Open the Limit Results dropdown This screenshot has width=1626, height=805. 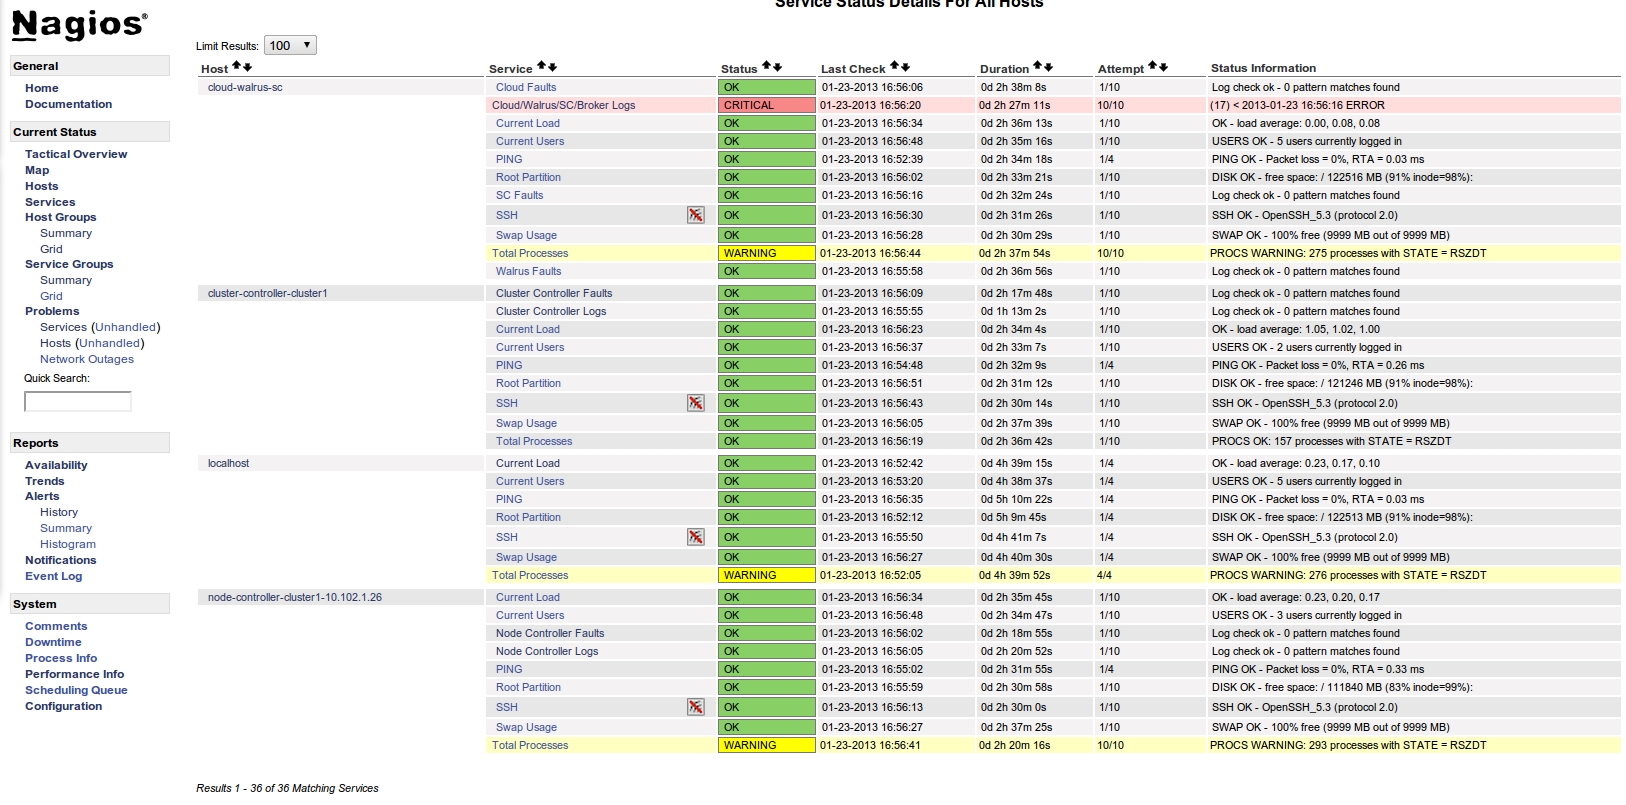(x=290, y=45)
